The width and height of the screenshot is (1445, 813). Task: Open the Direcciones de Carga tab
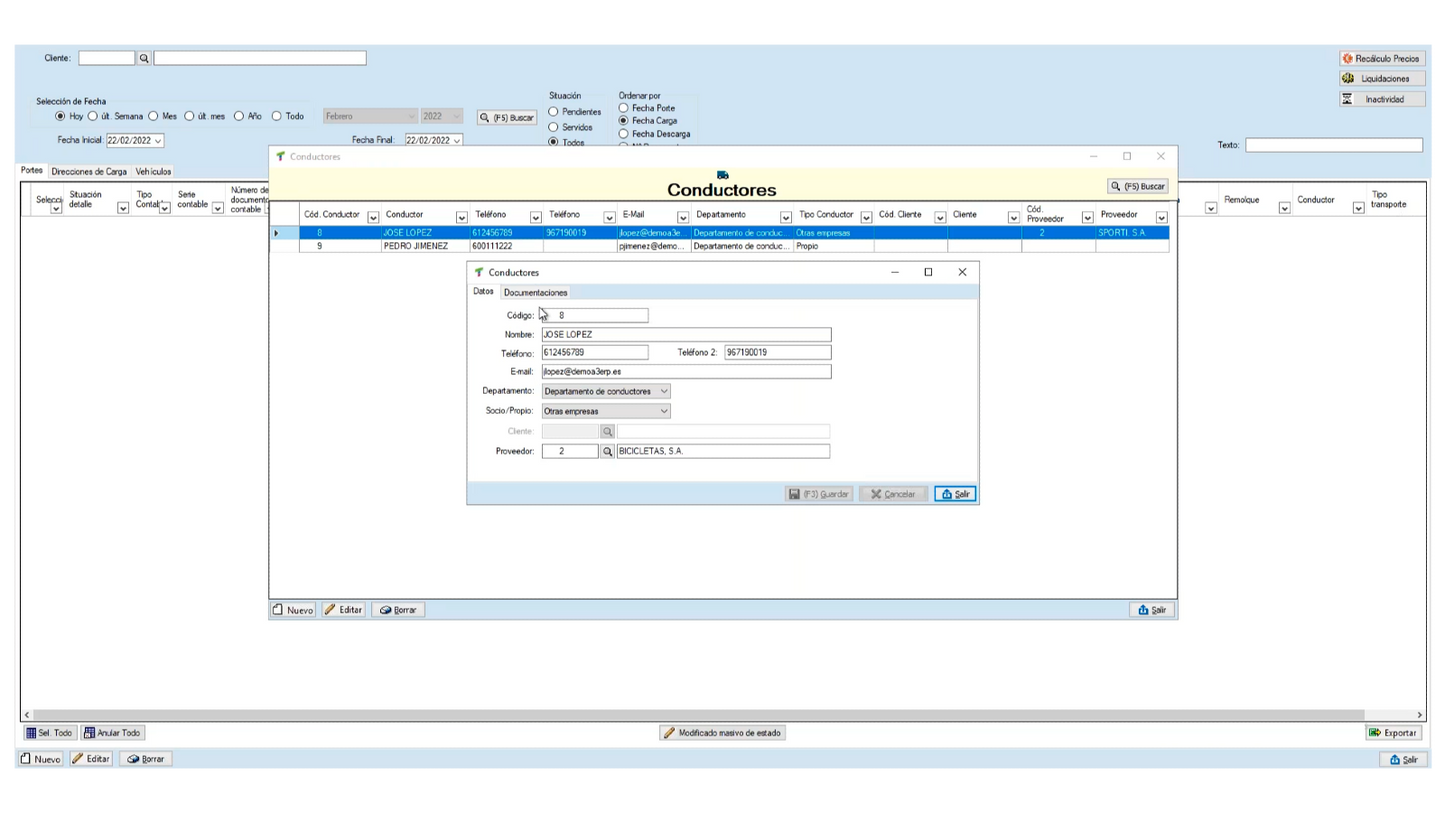(89, 172)
